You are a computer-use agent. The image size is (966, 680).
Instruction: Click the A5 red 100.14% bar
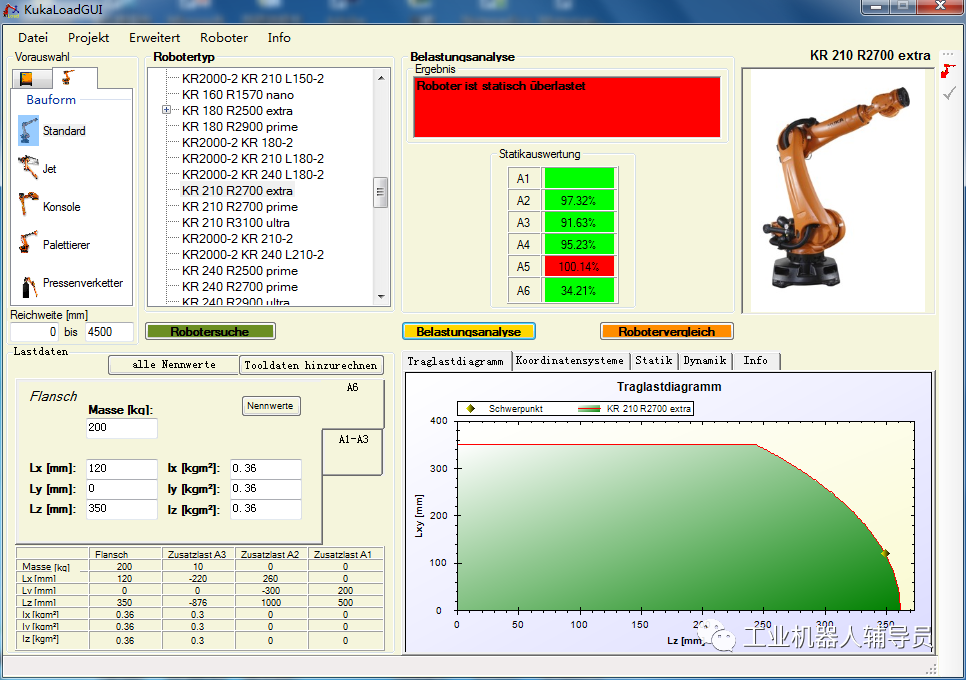point(579,267)
